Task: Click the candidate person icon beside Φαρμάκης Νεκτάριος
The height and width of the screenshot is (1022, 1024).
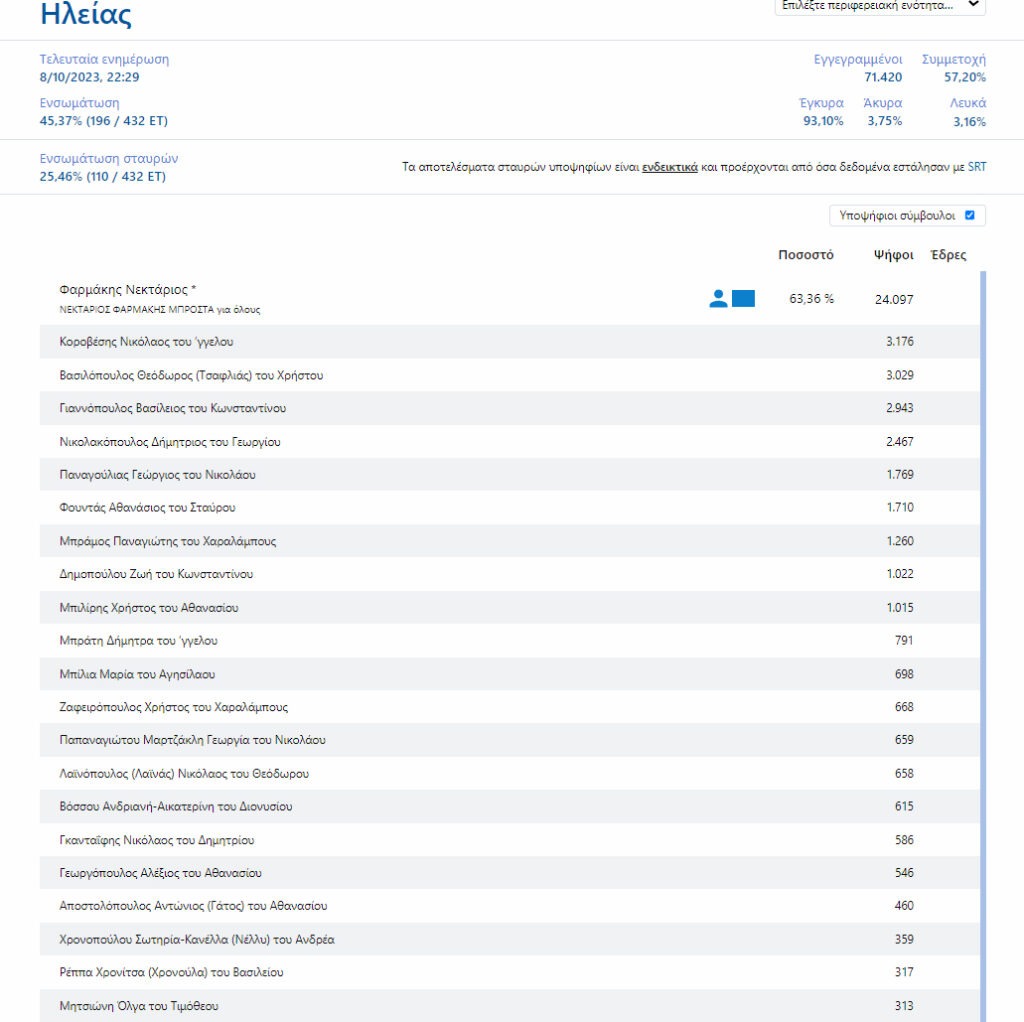Action: (x=718, y=298)
